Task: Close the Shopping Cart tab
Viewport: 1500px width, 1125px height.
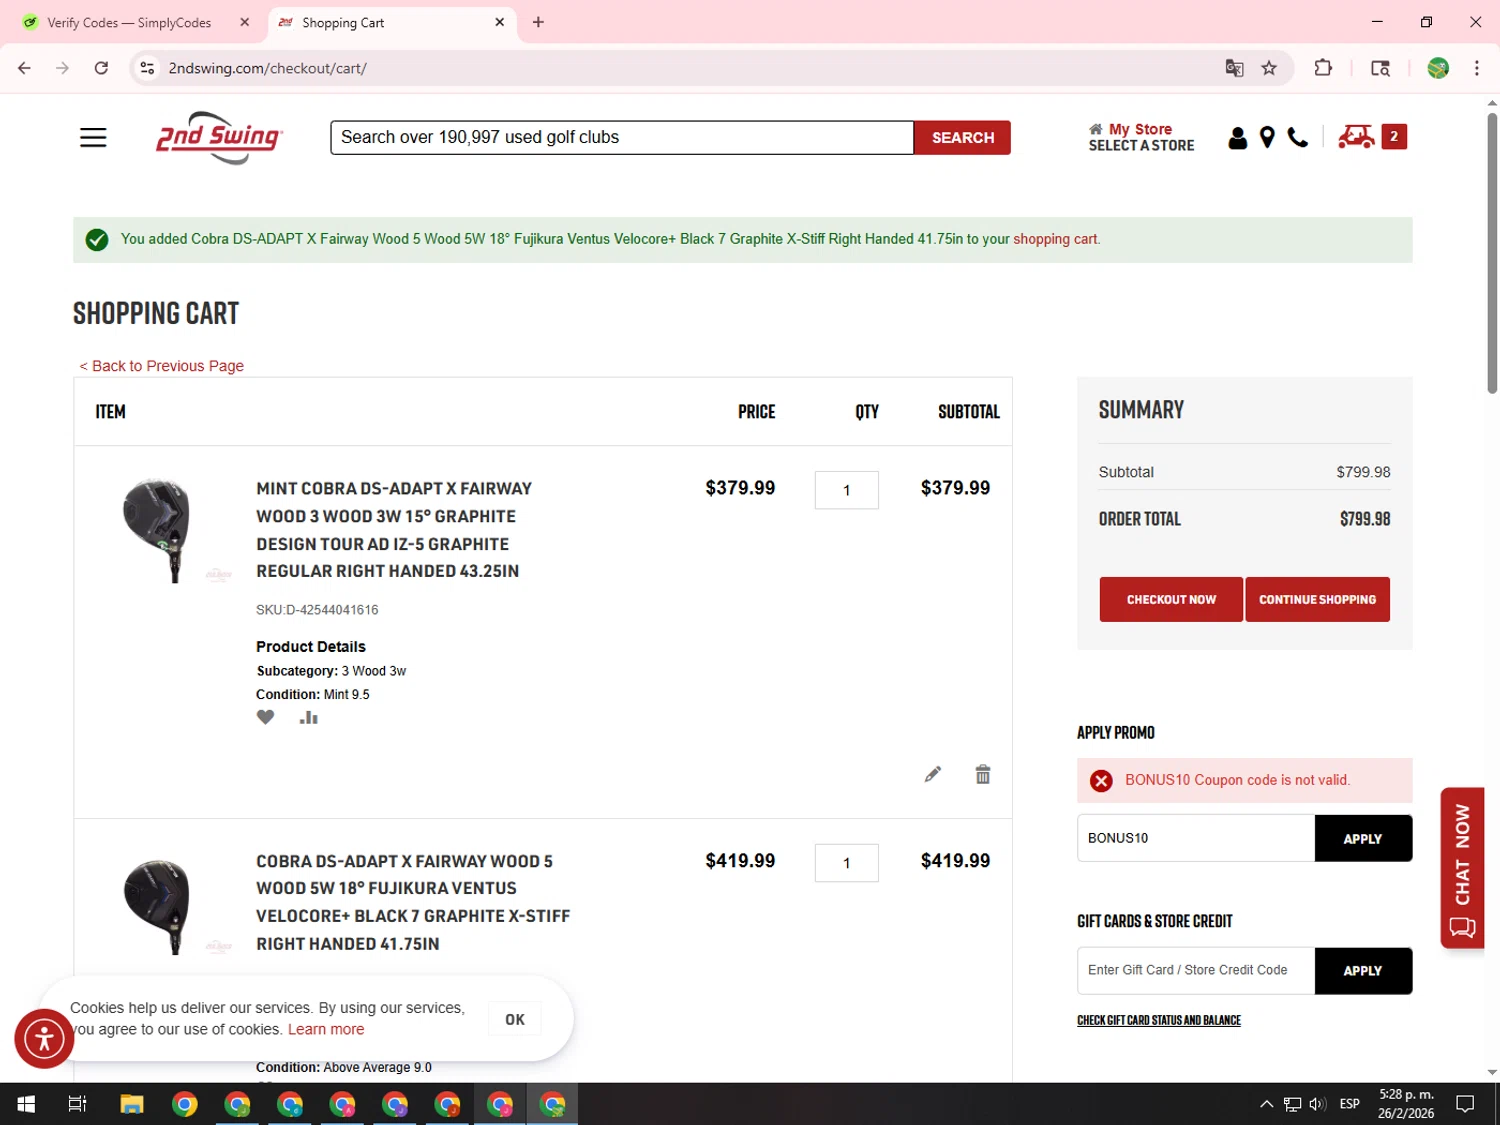Action: tap(500, 22)
